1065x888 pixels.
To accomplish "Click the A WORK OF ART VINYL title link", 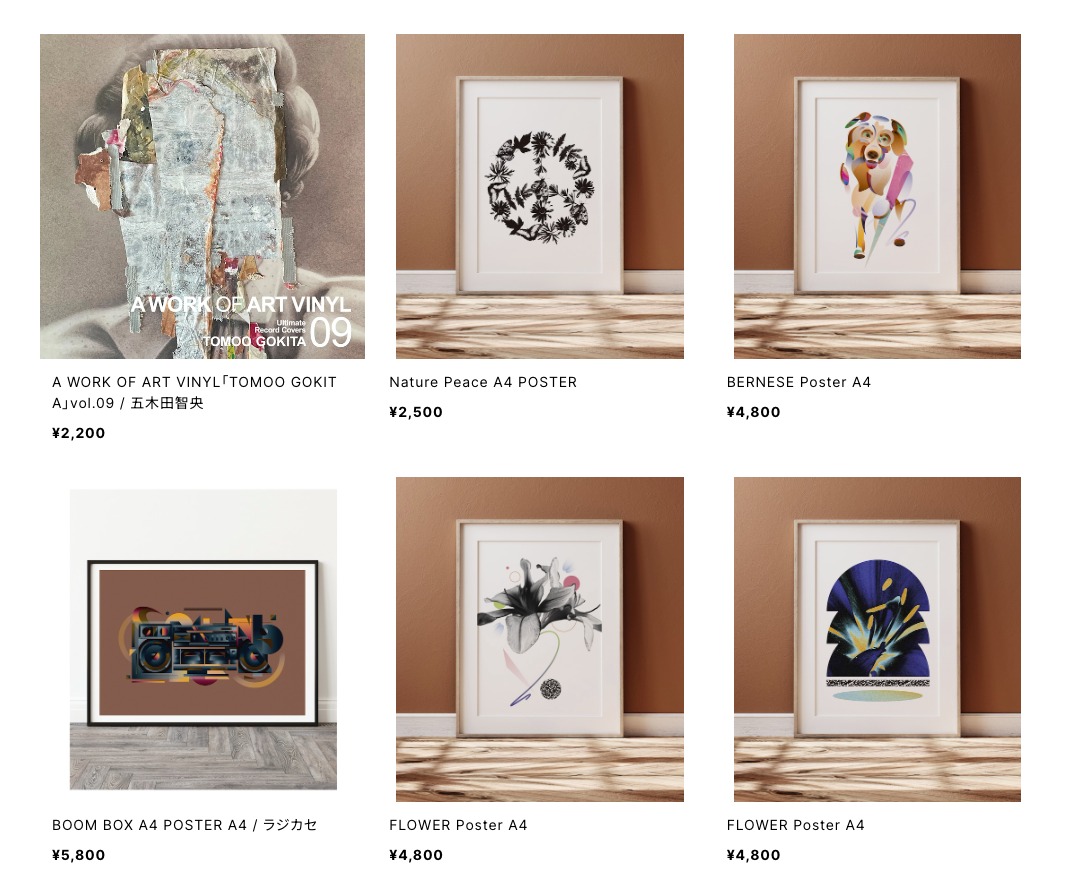I will (194, 392).
